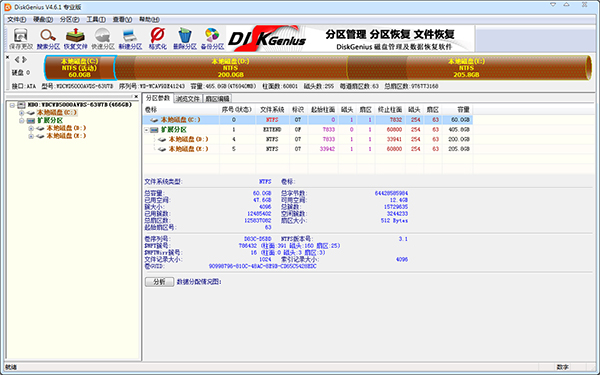The height and width of the screenshot is (375, 600).
Task: Switch to the 浏览文件 tab
Action: tap(188, 99)
